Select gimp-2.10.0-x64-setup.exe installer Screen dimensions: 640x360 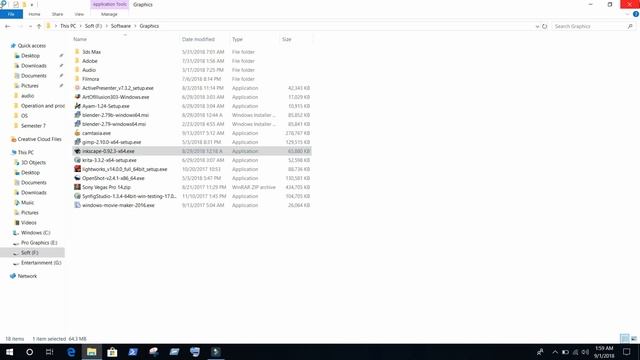[x=111, y=142]
